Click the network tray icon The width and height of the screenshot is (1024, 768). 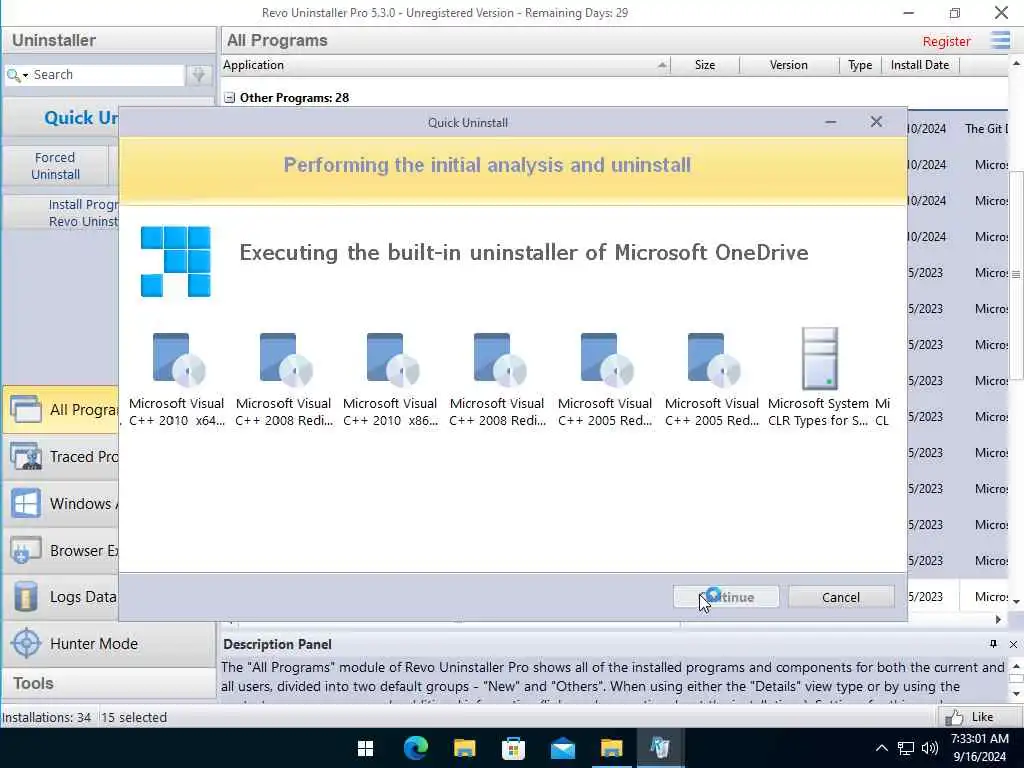click(906, 748)
